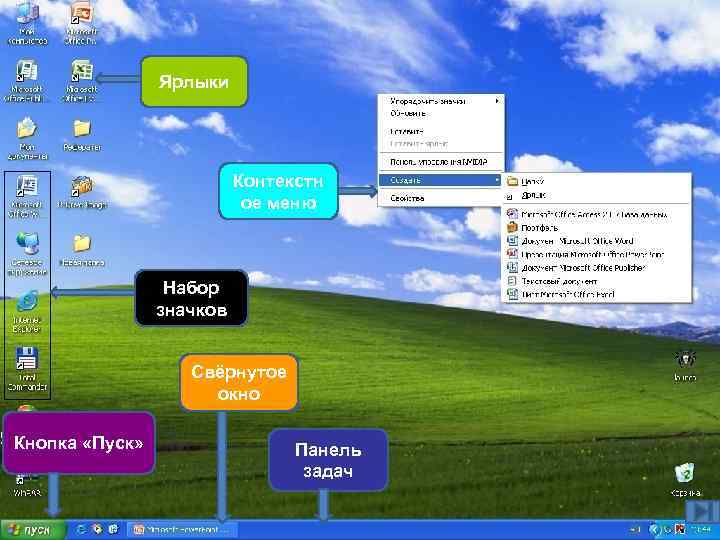Choose Презентация Microsoft Office PowerPoint in submenu
Image resolution: width=720 pixels, height=540 pixels.
coord(596,254)
